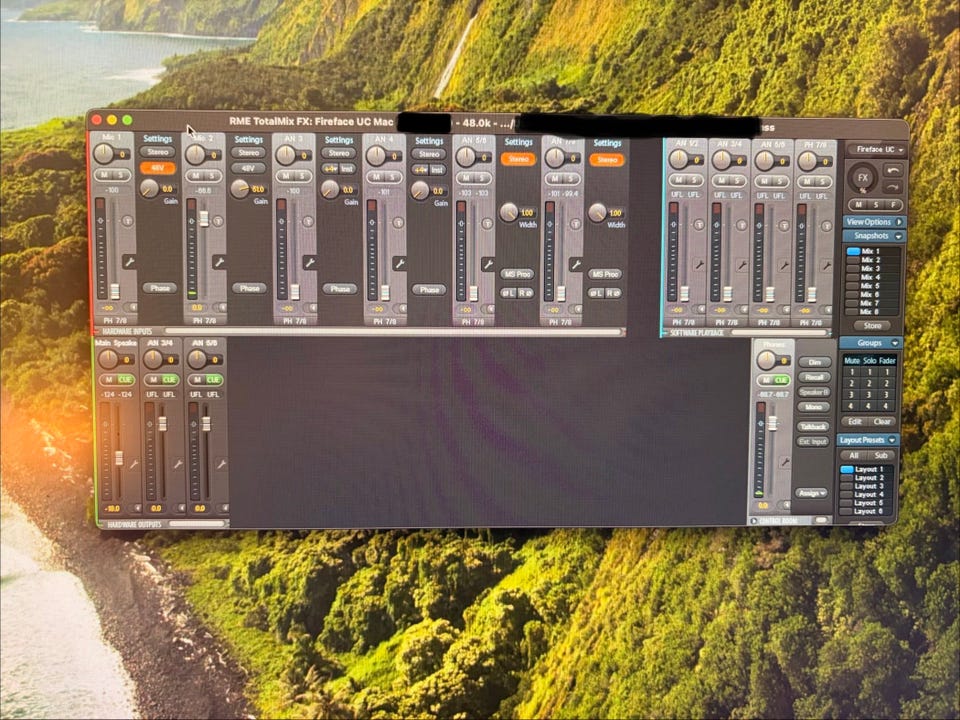Open the wrench settings of Mic 1 channel
The height and width of the screenshot is (720, 960).
(129, 262)
